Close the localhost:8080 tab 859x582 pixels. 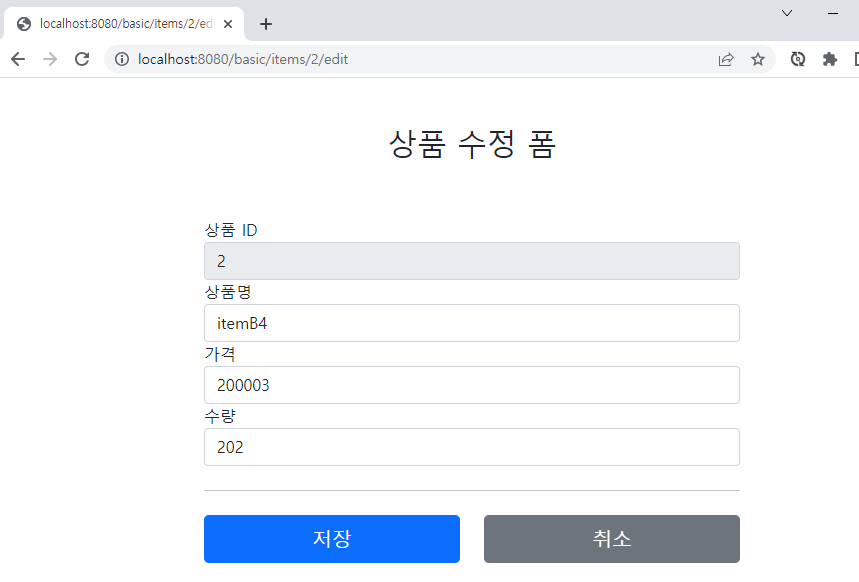tap(228, 24)
